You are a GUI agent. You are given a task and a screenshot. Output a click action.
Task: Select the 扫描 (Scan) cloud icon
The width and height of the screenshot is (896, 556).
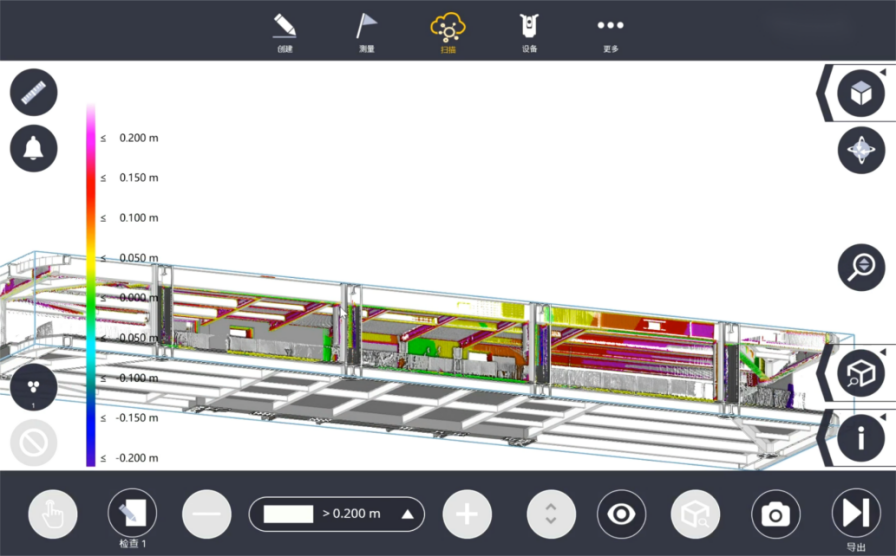pyautogui.click(x=448, y=31)
